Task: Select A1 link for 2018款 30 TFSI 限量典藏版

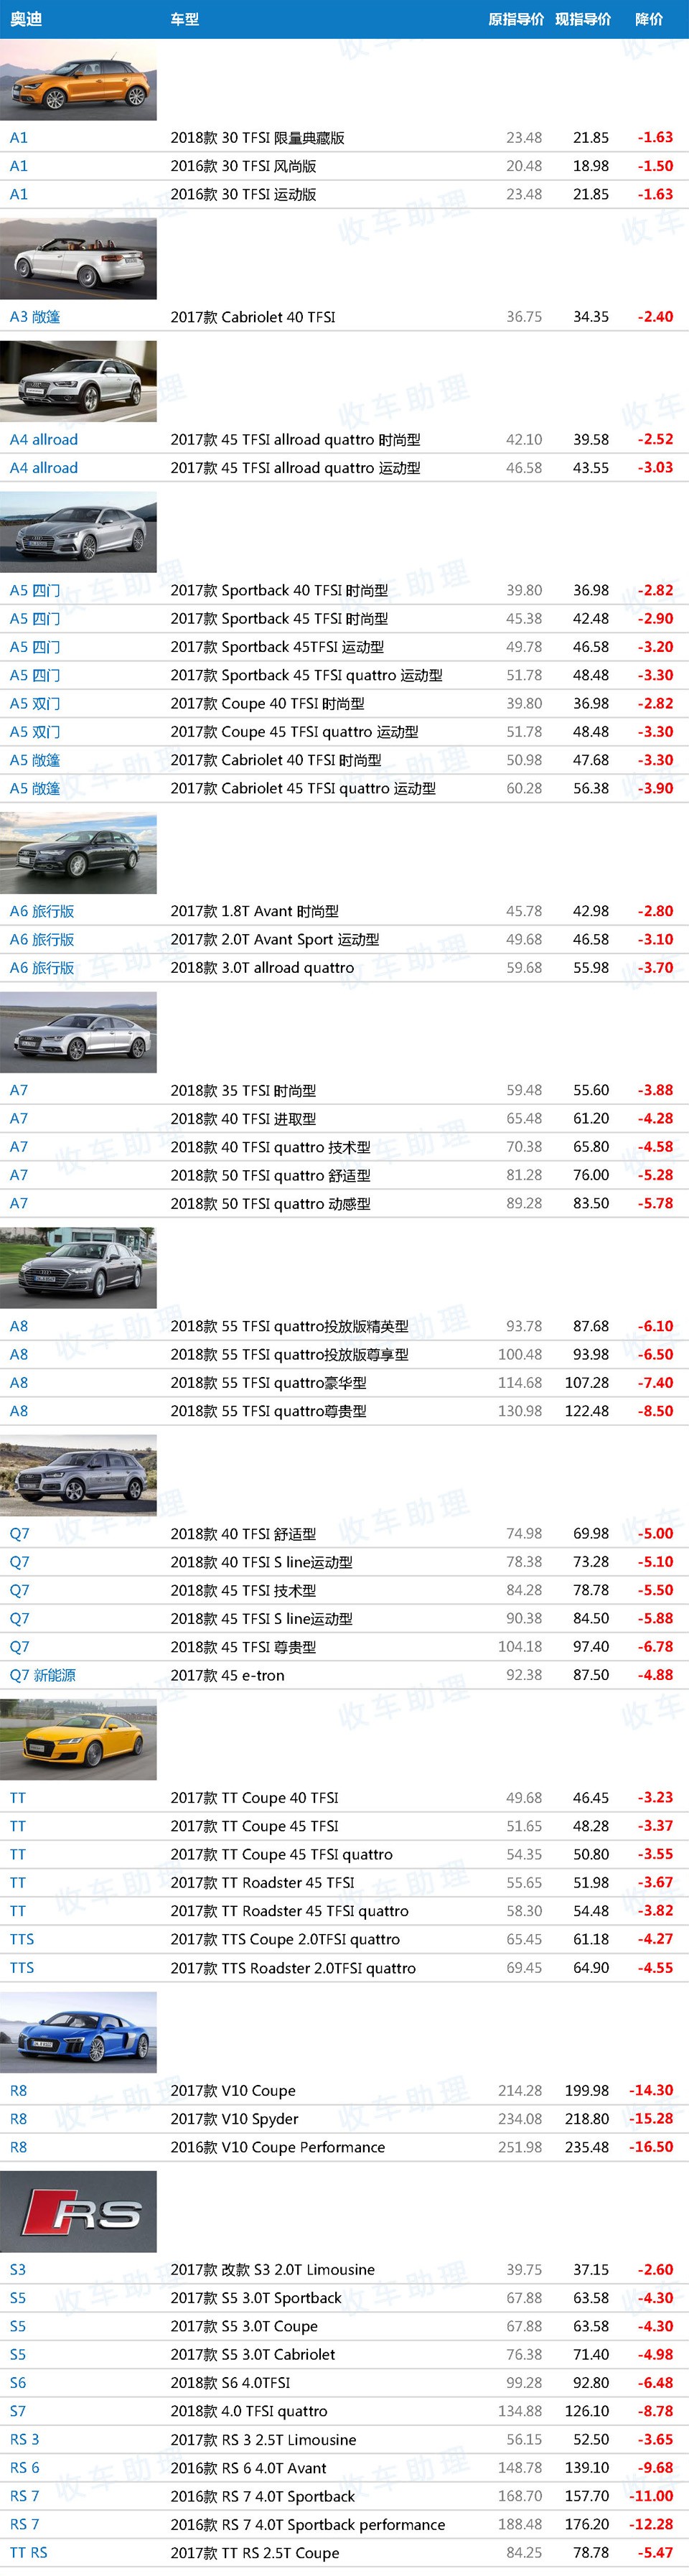Action: tap(19, 138)
